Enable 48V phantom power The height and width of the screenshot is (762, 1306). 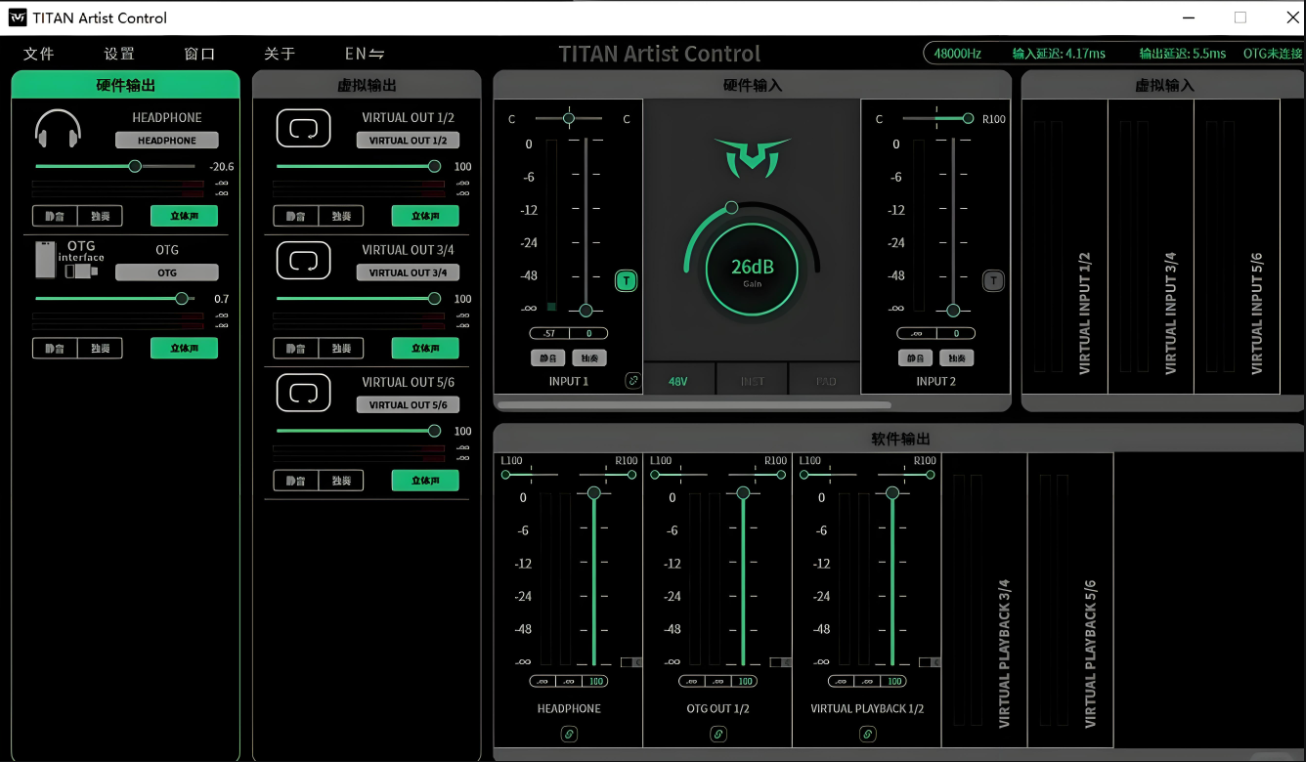[x=678, y=381]
